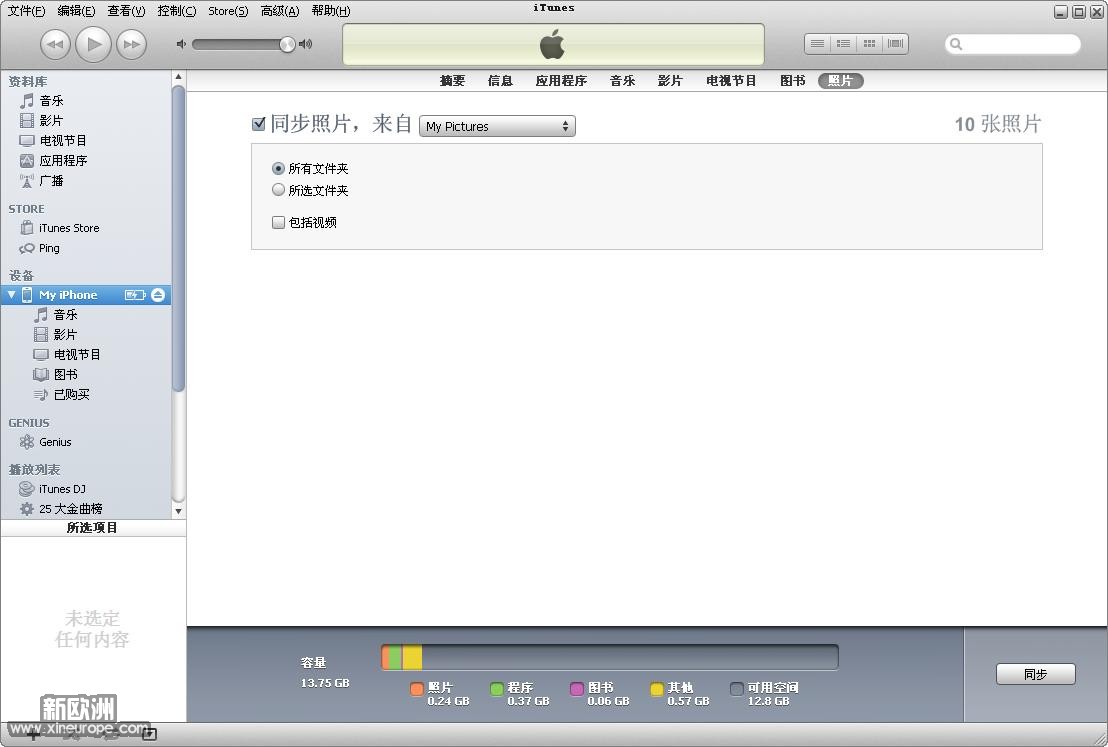The width and height of the screenshot is (1108, 747).
Task: Switch to the 信息 tab
Action: point(500,81)
